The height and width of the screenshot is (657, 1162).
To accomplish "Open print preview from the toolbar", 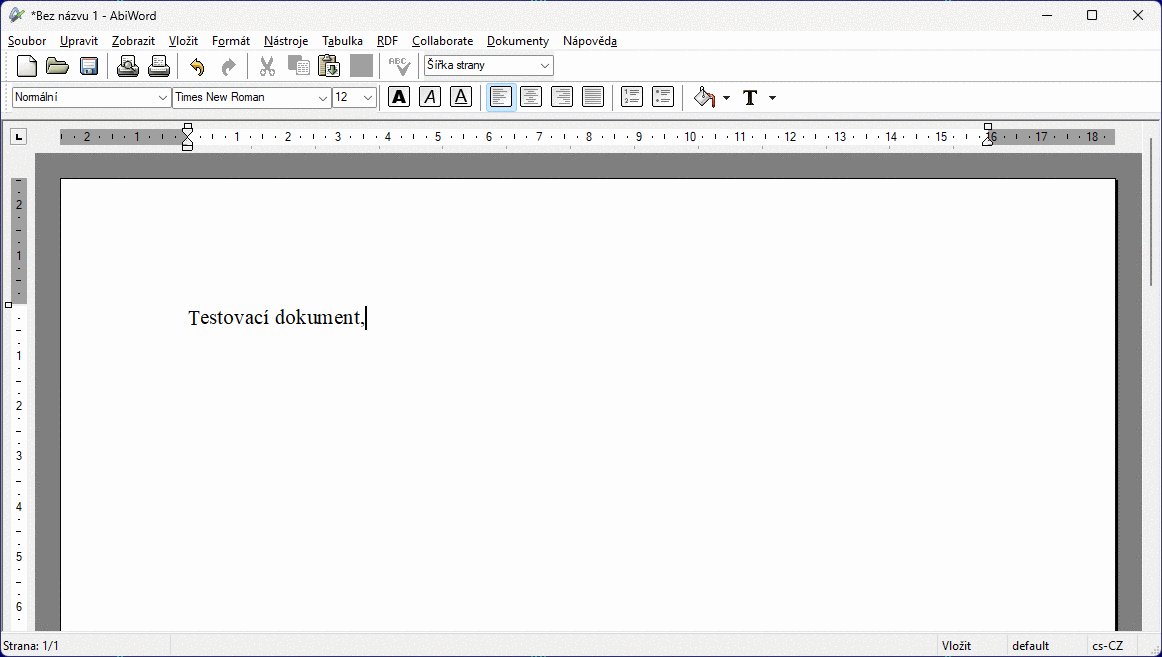I will coord(128,66).
